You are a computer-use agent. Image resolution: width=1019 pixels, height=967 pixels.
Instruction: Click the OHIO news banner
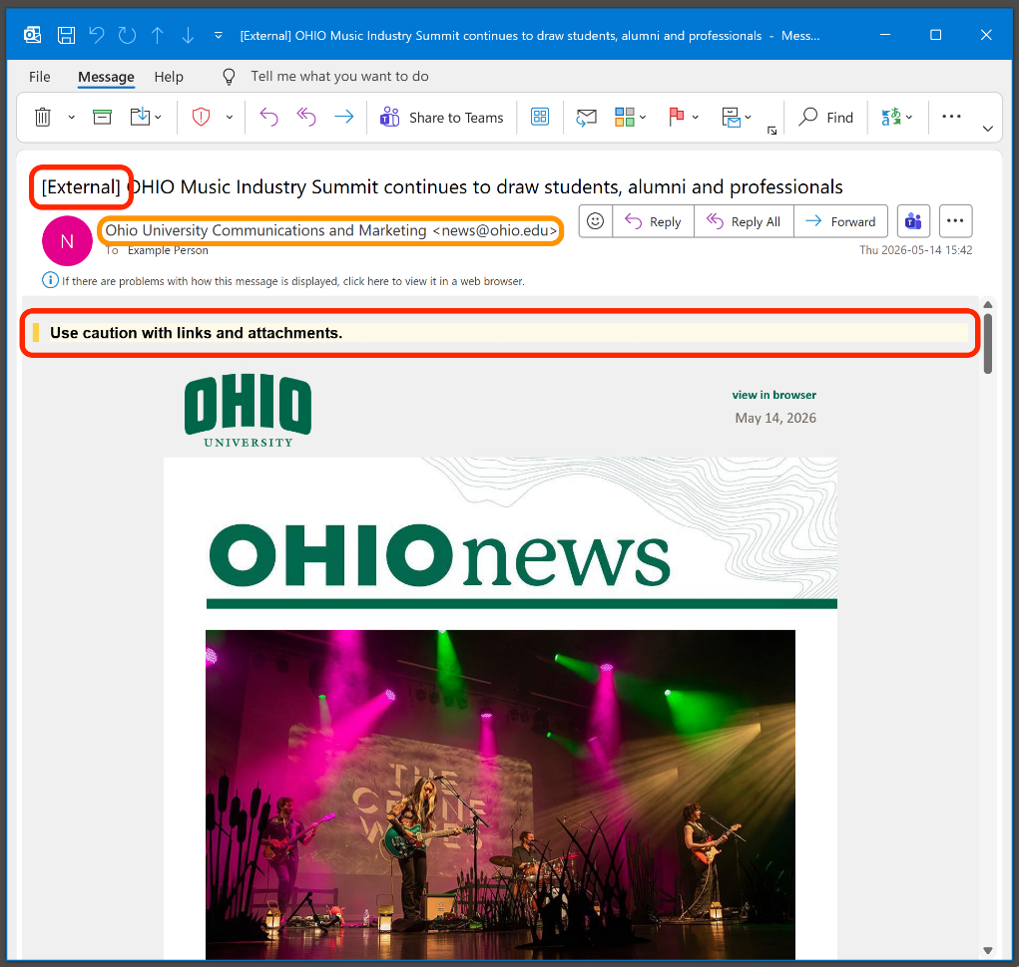click(x=500, y=533)
